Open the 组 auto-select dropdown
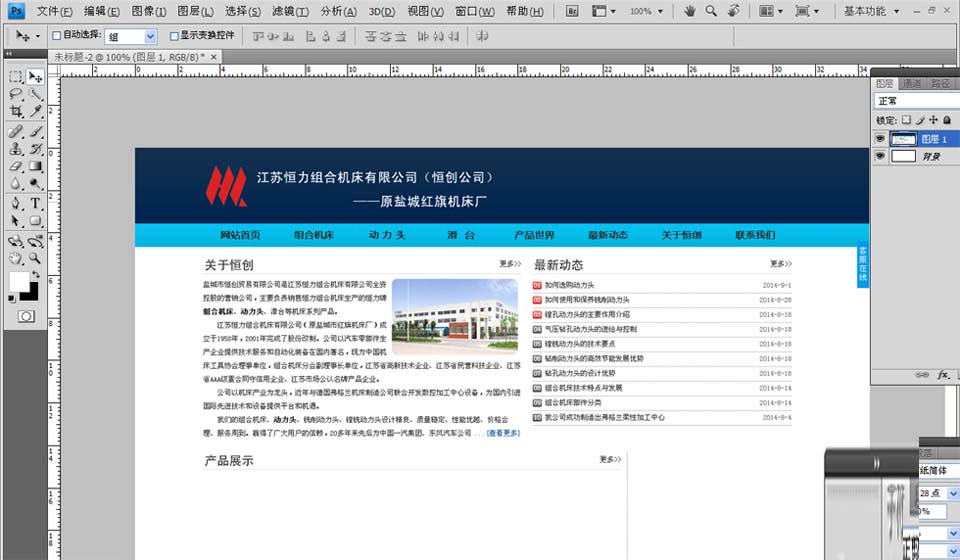Screen dimensions: 960x560 [x=150, y=36]
